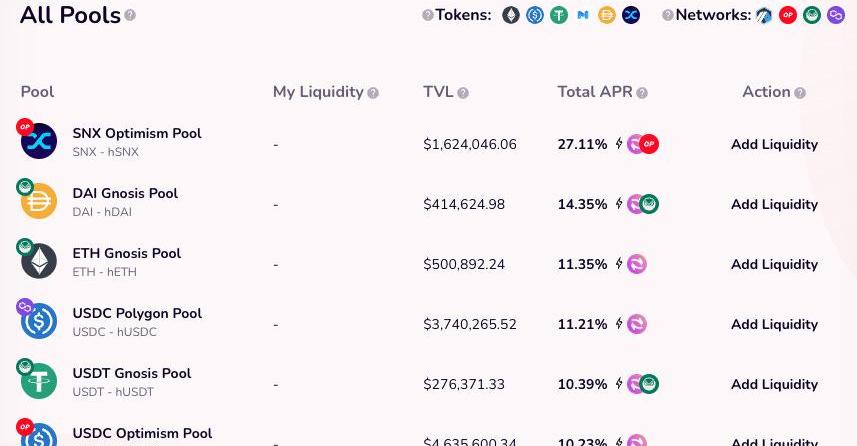Image resolution: width=857 pixels, height=446 pixels.
Task: Open the ETH Gnosis Pool entry
Action: coord(126,253)
